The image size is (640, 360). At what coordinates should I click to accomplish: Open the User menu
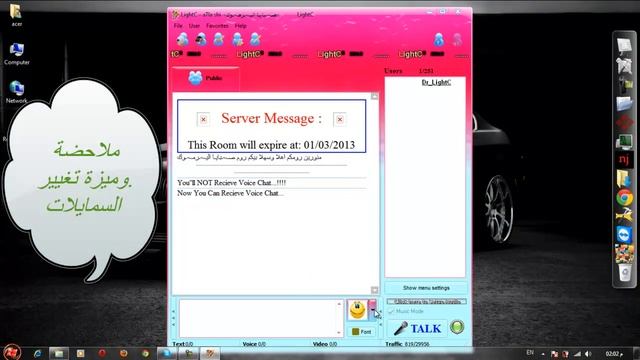(194, 26)
